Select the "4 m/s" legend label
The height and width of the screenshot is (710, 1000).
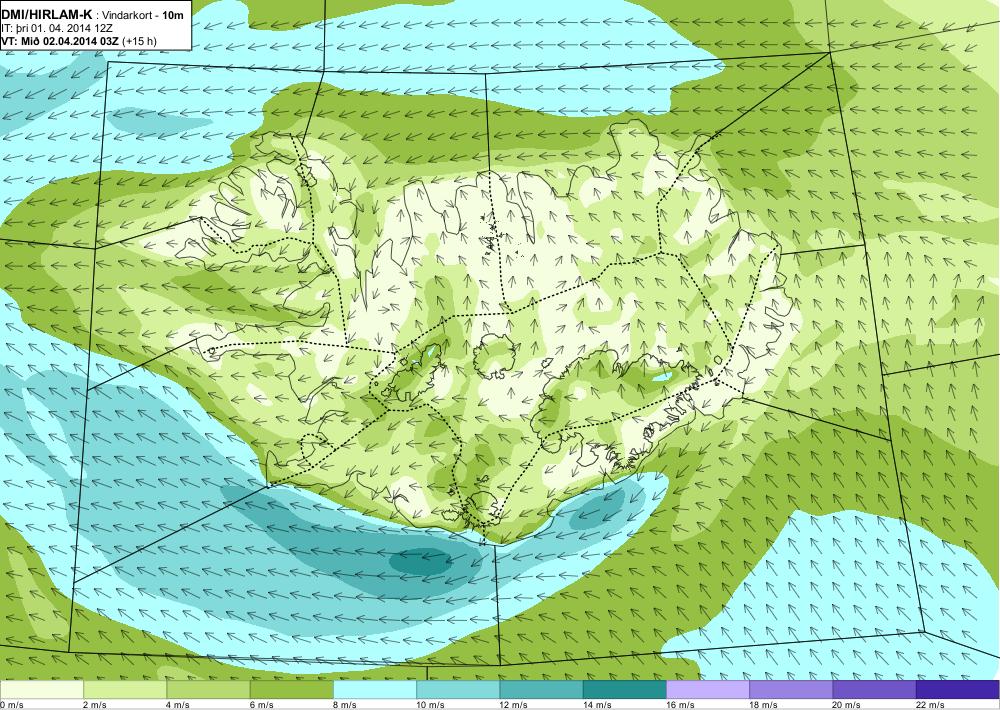tap(178, 704)
